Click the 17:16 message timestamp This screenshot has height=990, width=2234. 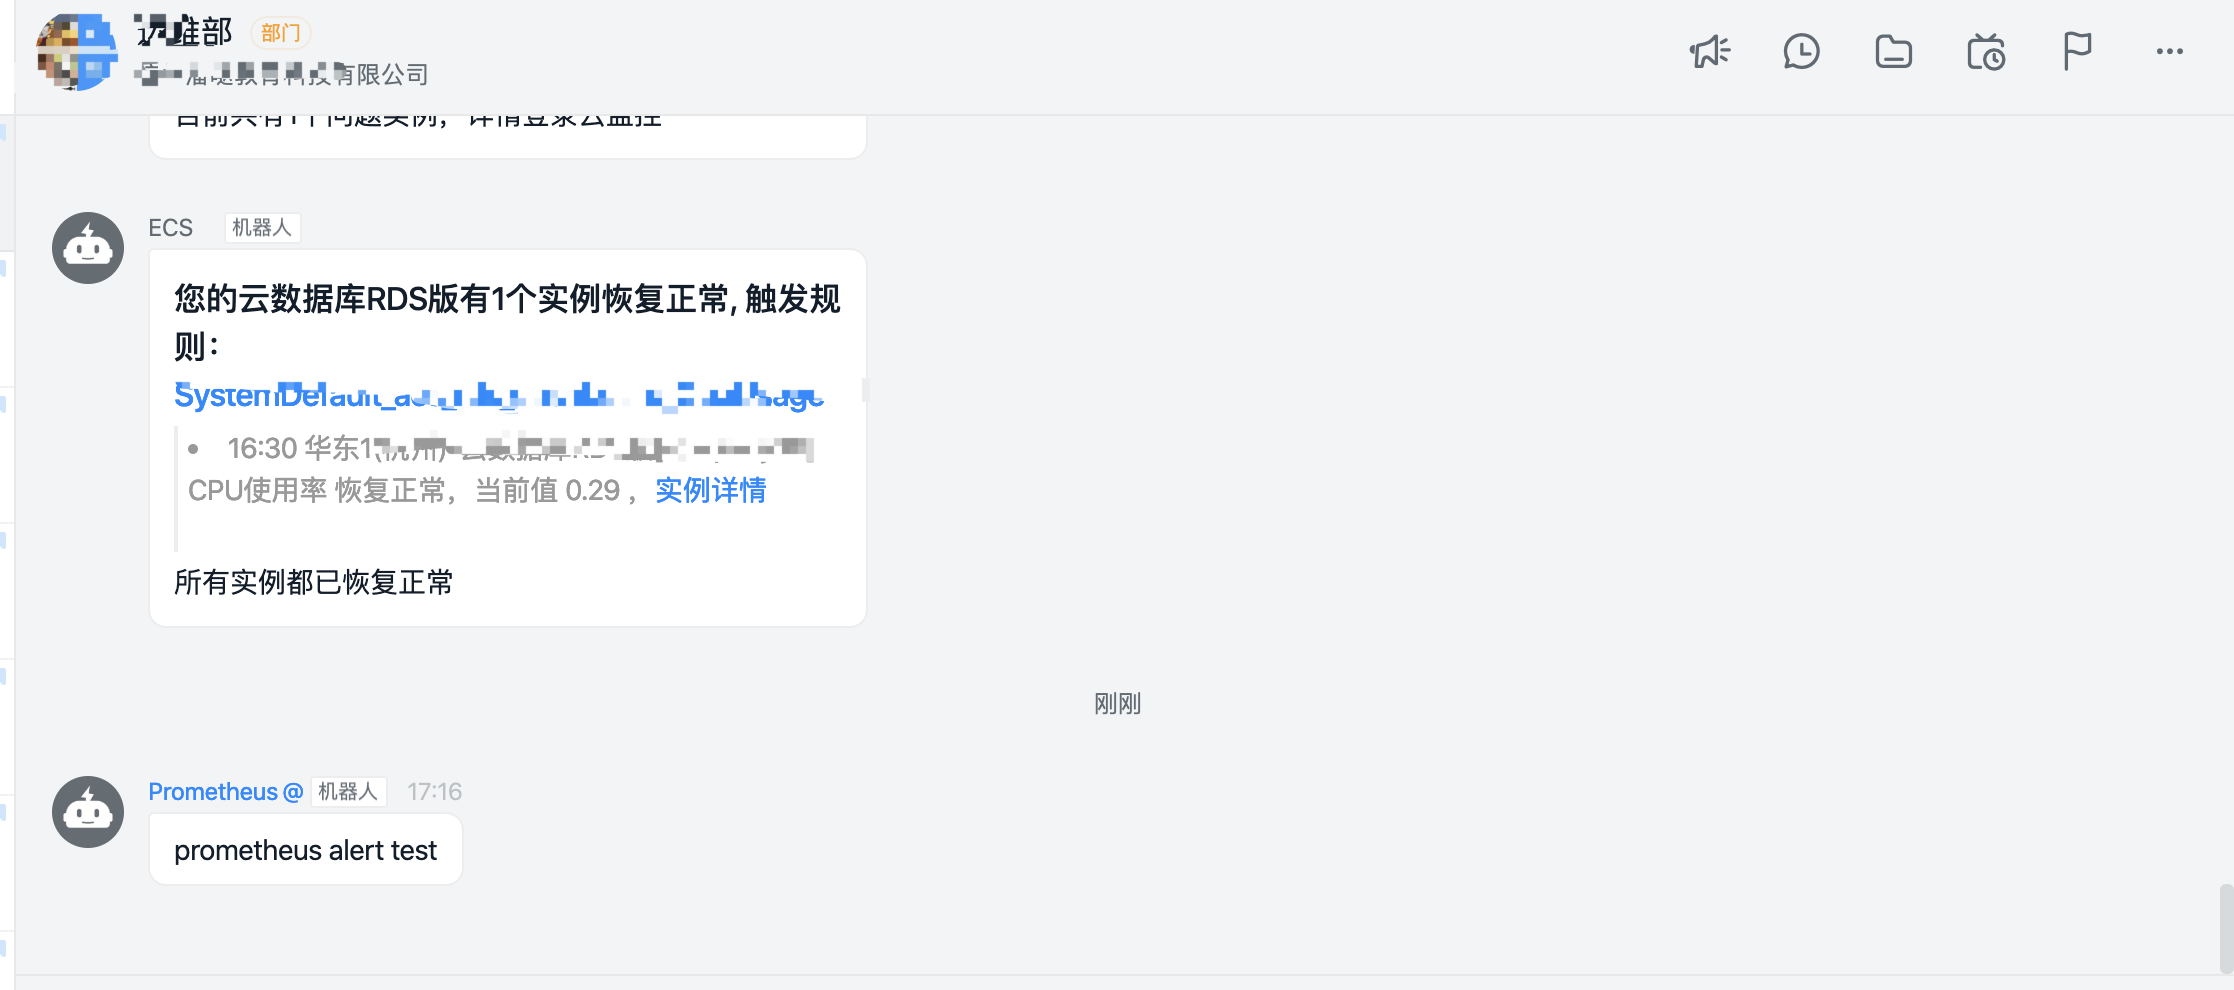[434, 792]
